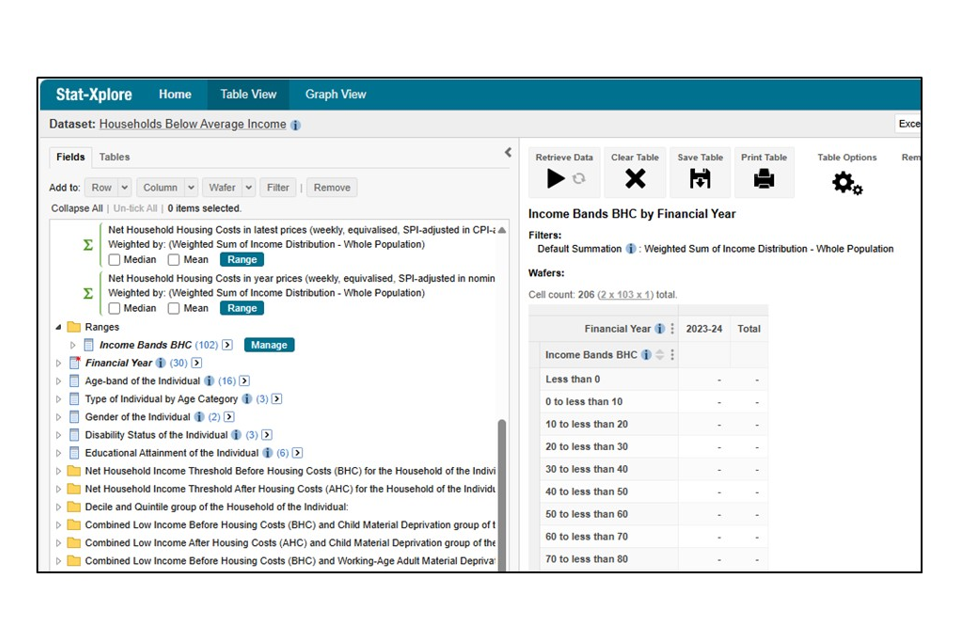Click info icon next to dataset name
Screen dimensions: 960x640
[296, 125]
